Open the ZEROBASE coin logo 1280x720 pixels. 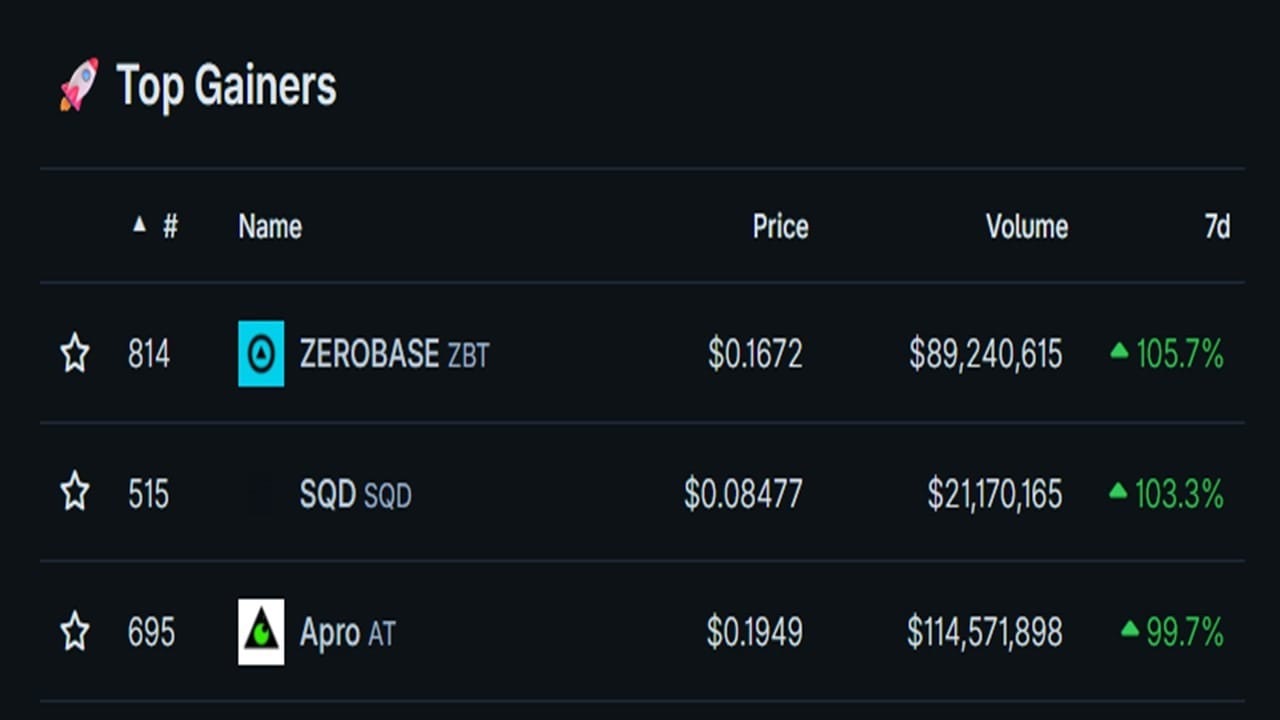click(261, 353)
